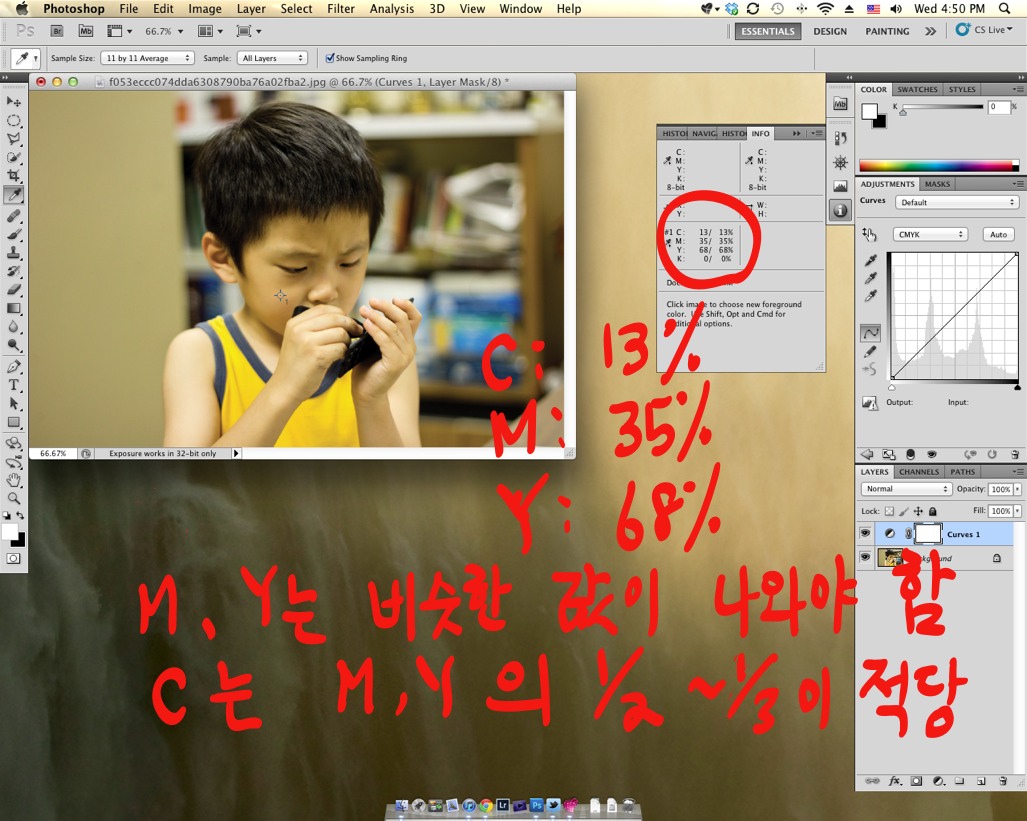Uncheck Show Sampling Ring checkbox
The height and width of the screenshot is (821, 1027).
[330, 58]
